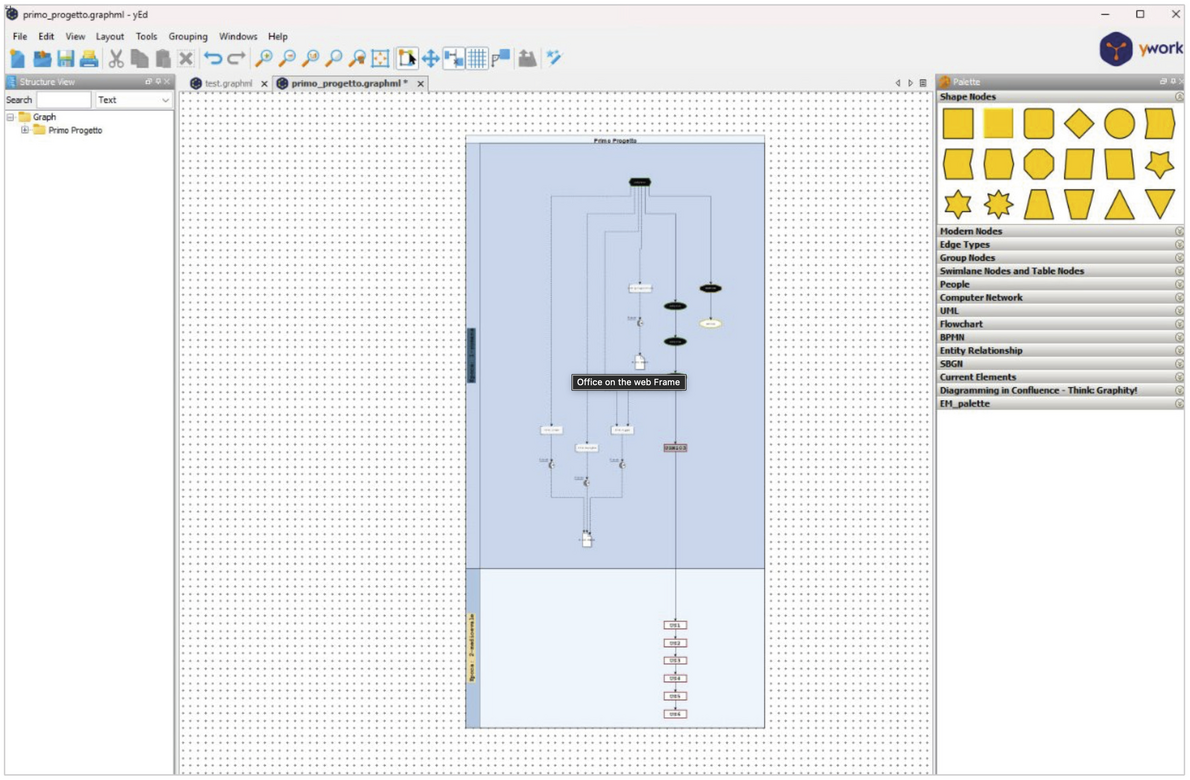Switch to the test.graphml tab
Viewport: 1190px width, 780px height.
[228, 84]
